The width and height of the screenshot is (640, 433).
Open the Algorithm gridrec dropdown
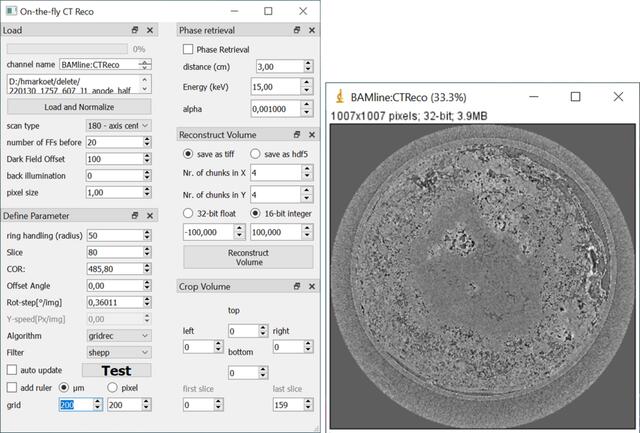tap(119, 336)
